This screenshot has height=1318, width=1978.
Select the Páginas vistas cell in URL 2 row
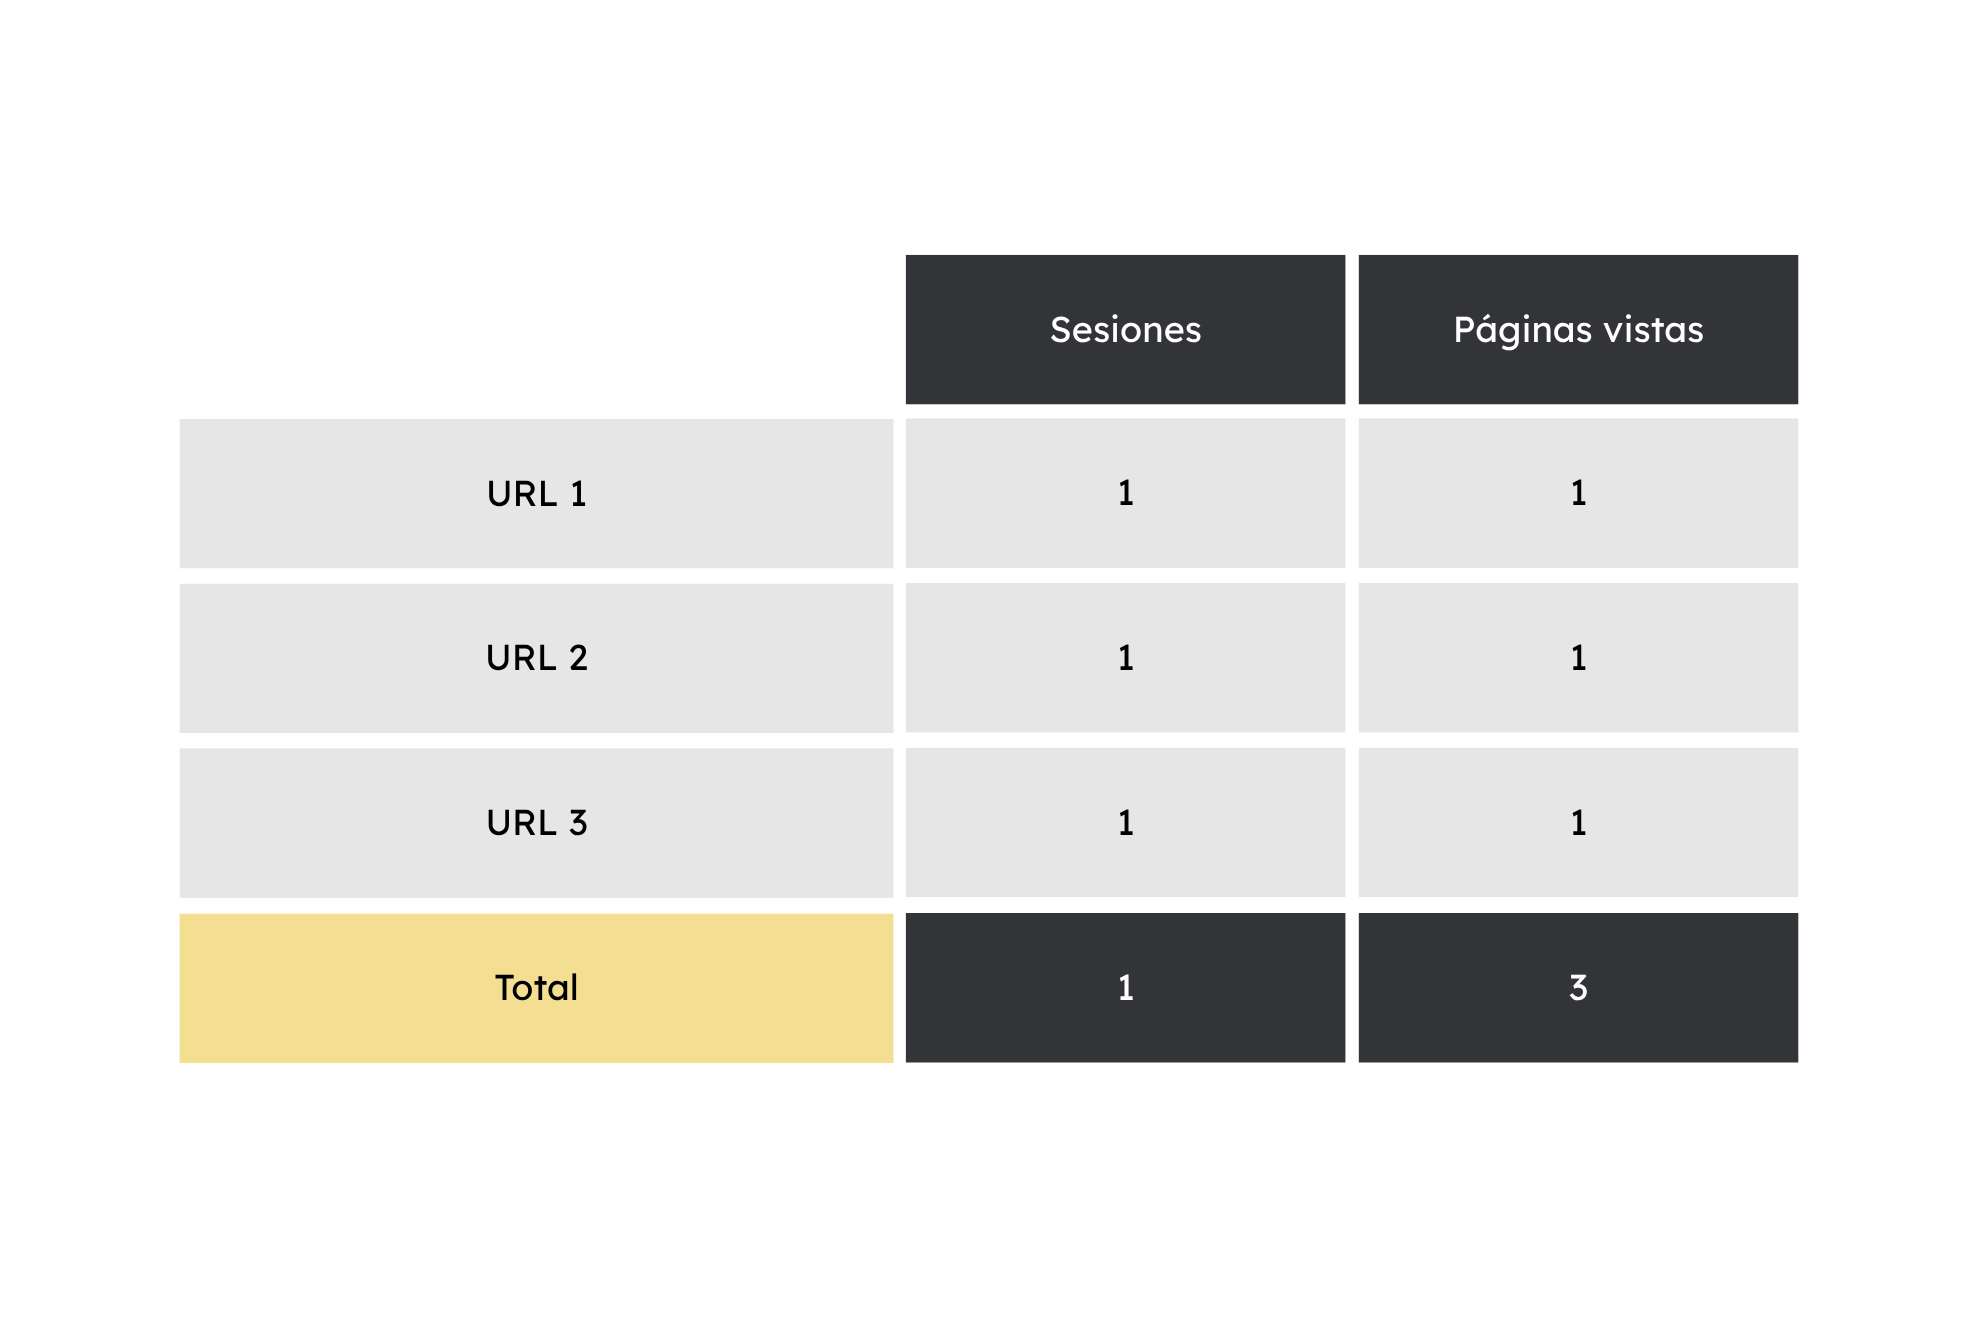(x=1577, y=658)
